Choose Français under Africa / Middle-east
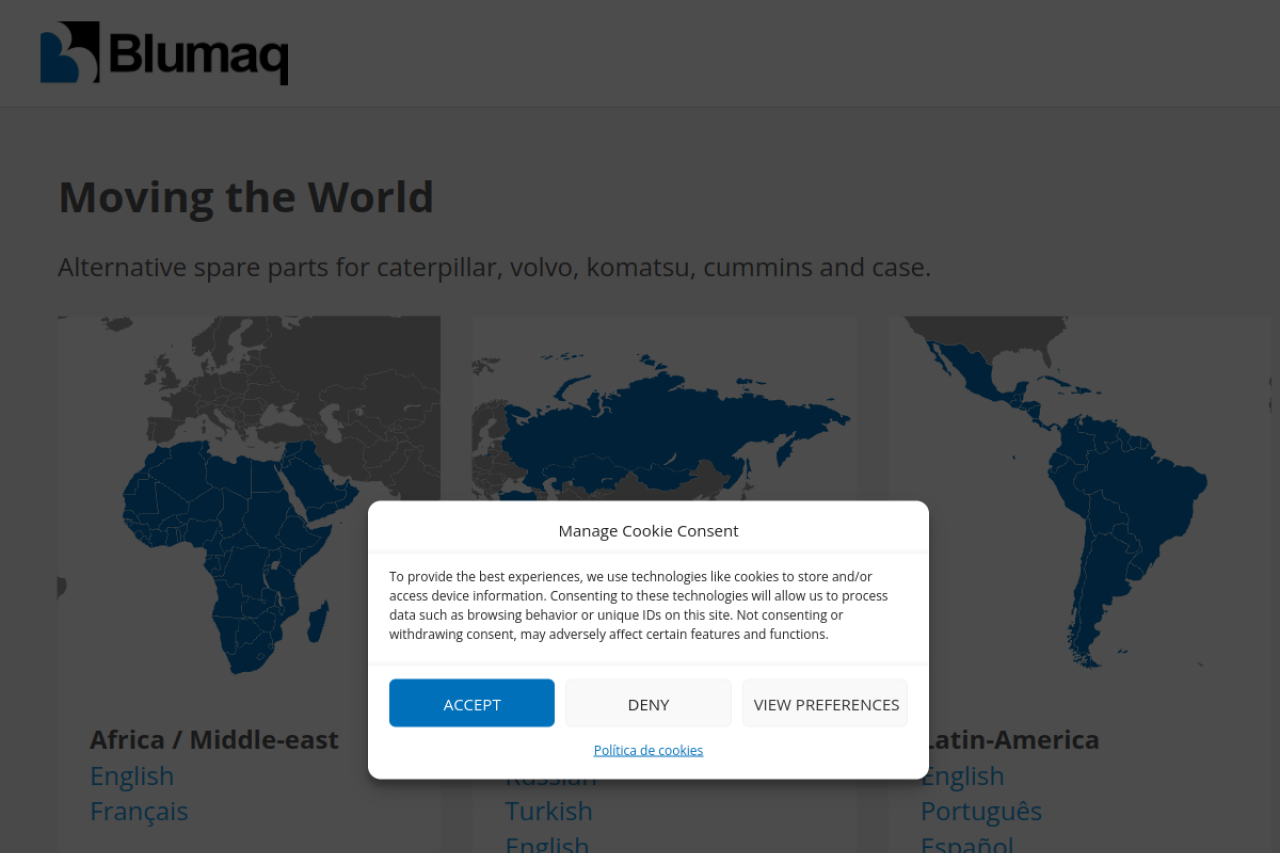 [139, 811]
